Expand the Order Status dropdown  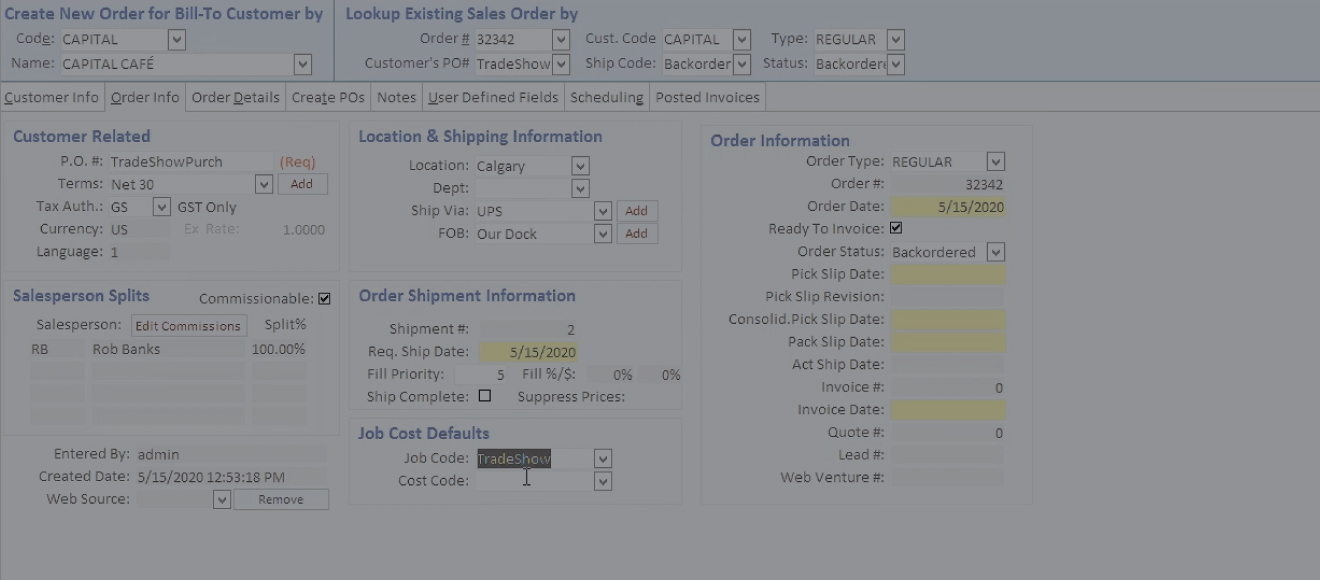pos(995,252)
